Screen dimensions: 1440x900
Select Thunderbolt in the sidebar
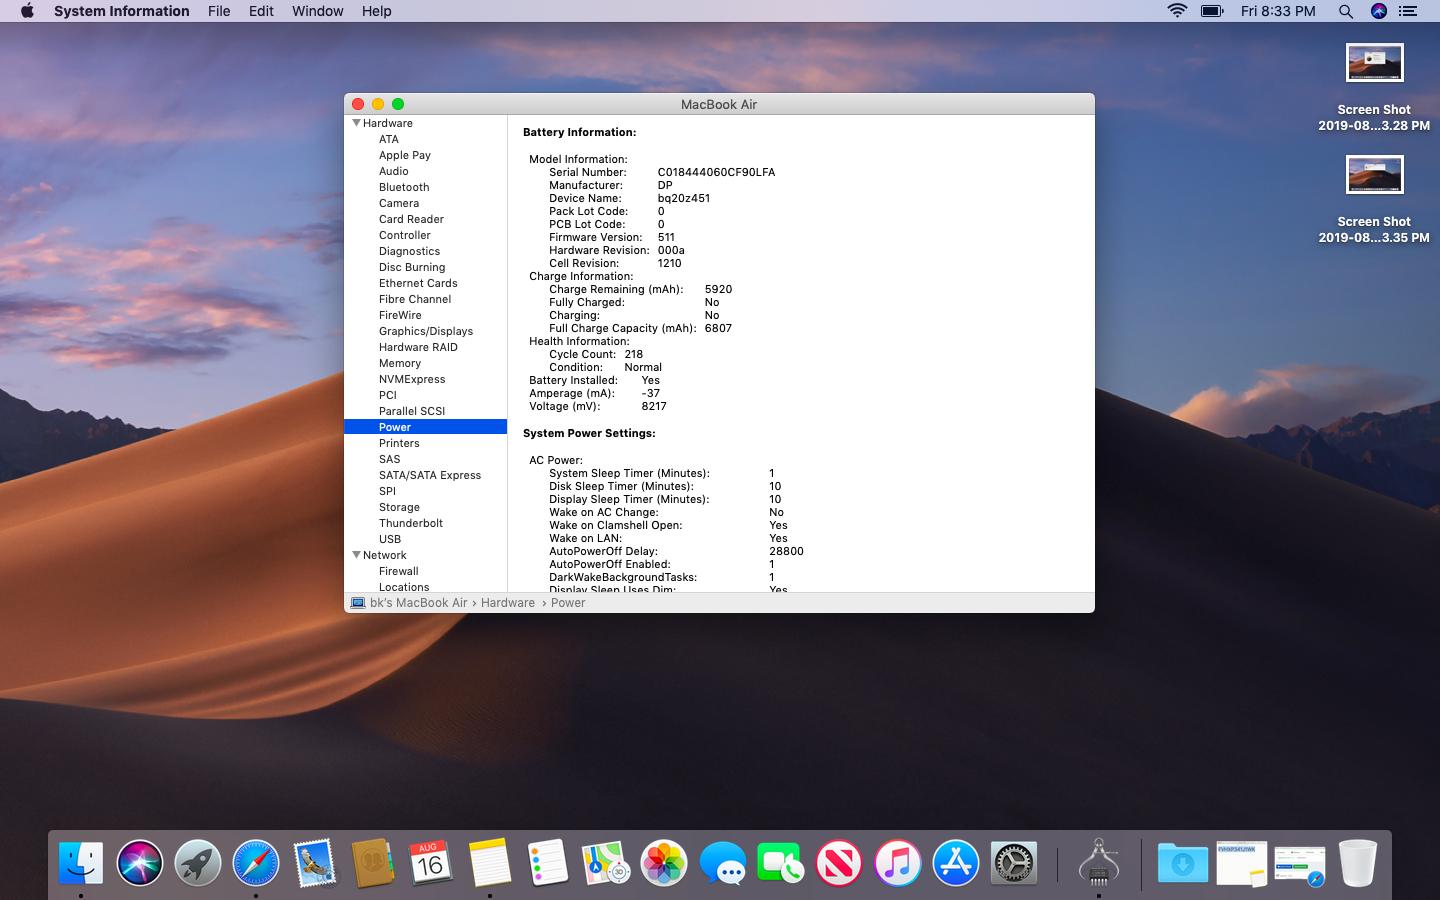tap(411, 523)
